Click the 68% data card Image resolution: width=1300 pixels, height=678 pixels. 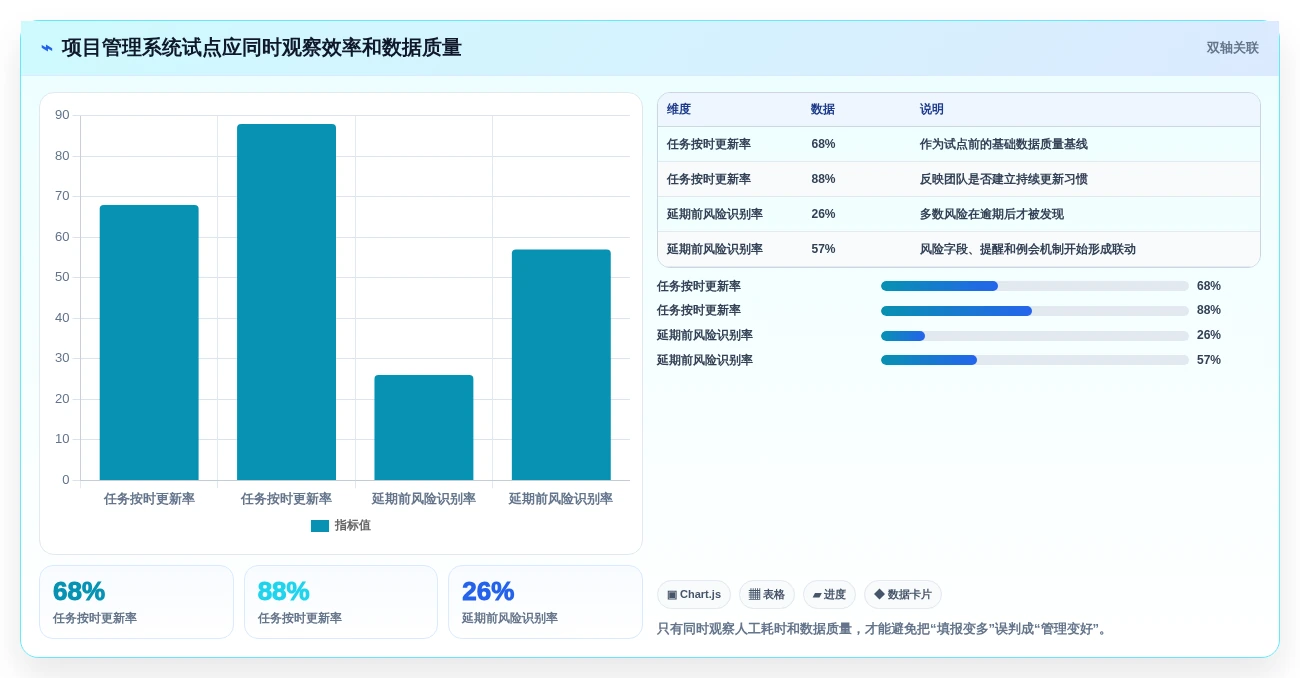tap(136, 602)
